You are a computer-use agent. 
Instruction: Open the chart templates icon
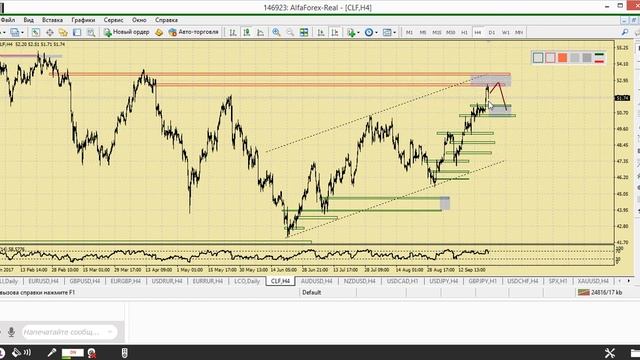[x=387, y=32]
